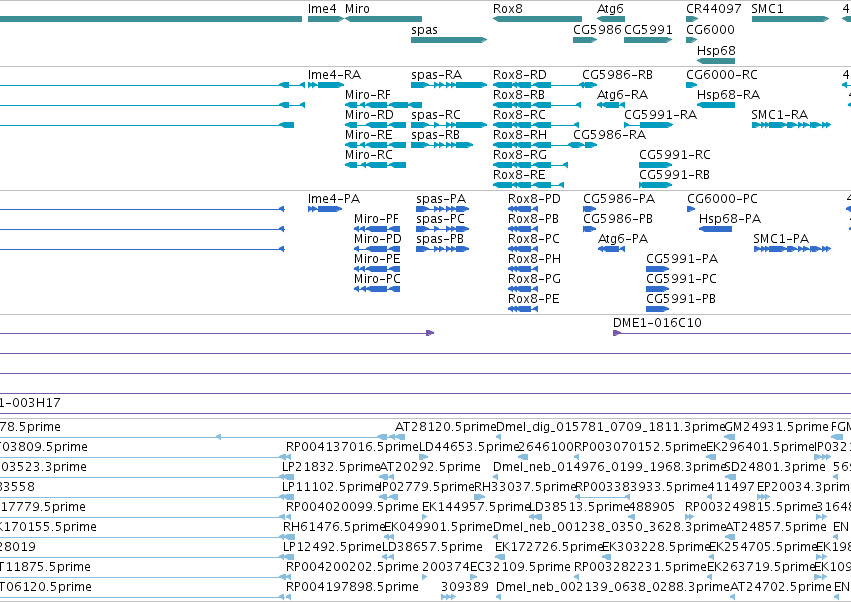This screenshot has height=602, width=851.
Task: Select EST RP004197898.5prime
Action: click(352, 587)
